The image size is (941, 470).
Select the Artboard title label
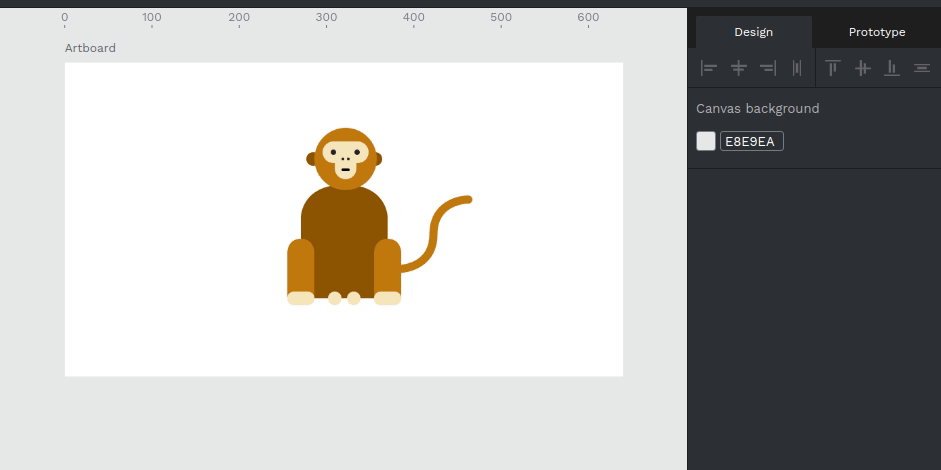coord(90,48)
